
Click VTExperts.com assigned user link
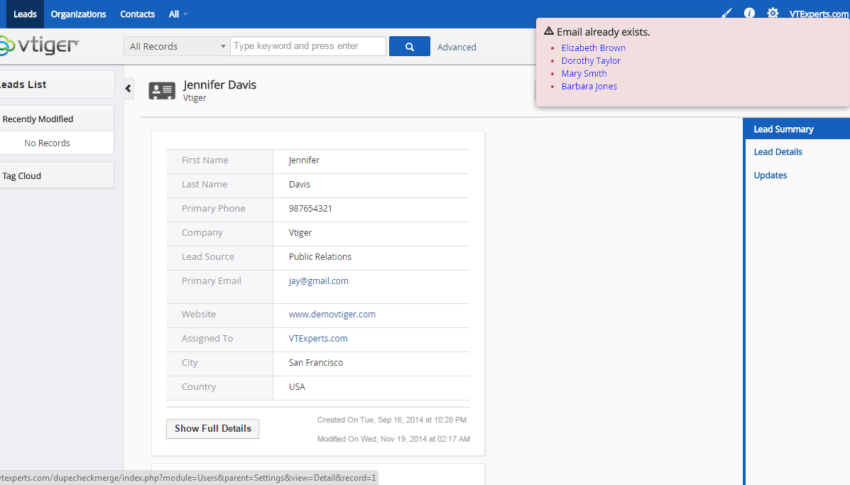tap(318, 338)
